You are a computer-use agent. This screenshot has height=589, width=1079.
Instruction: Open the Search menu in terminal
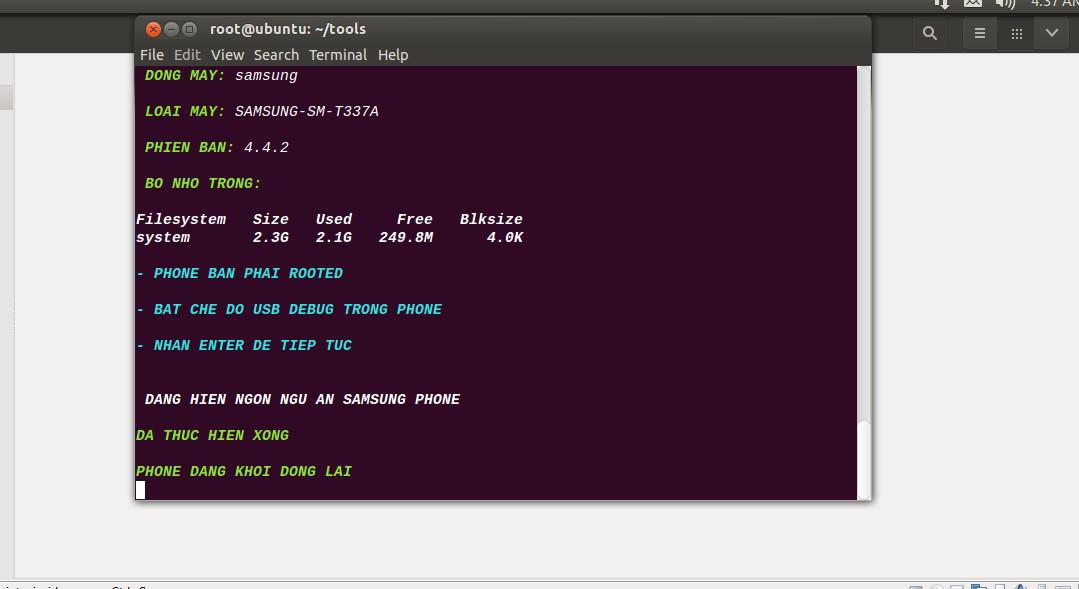point(276,55)
